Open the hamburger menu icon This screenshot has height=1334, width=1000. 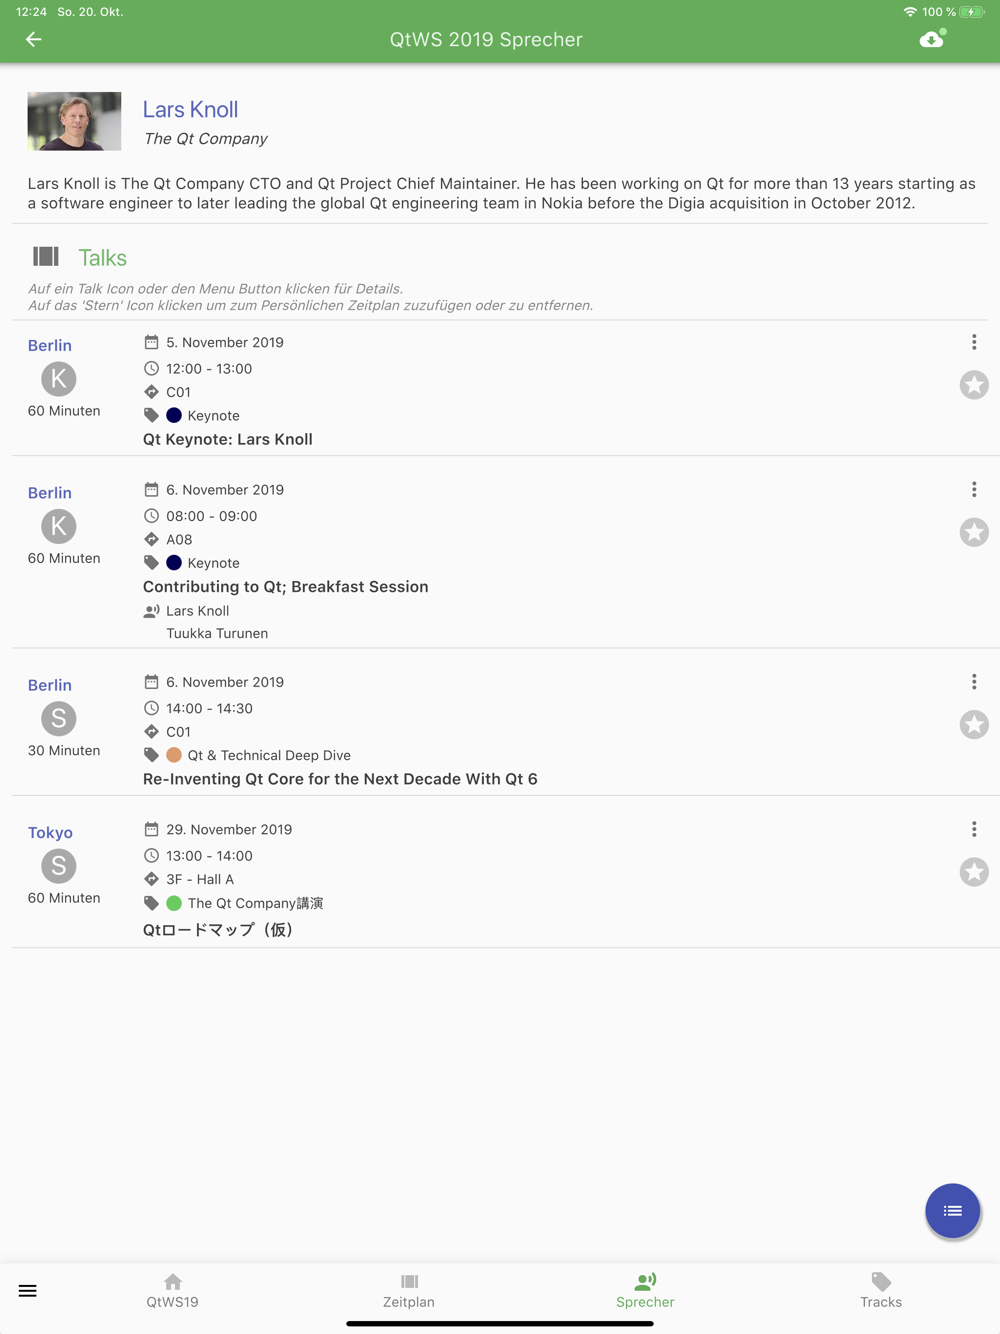(x=28, y=1291)
